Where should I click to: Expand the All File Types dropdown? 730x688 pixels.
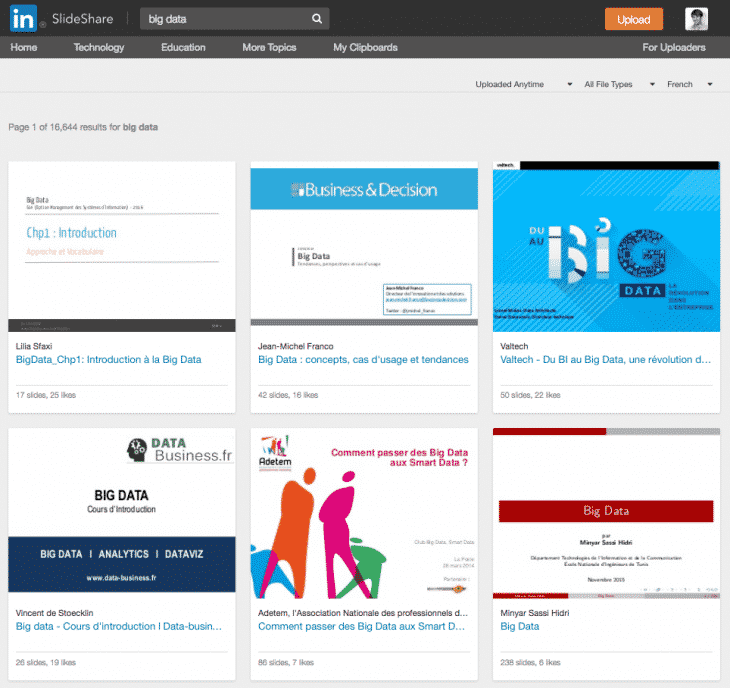coord(619,85)
